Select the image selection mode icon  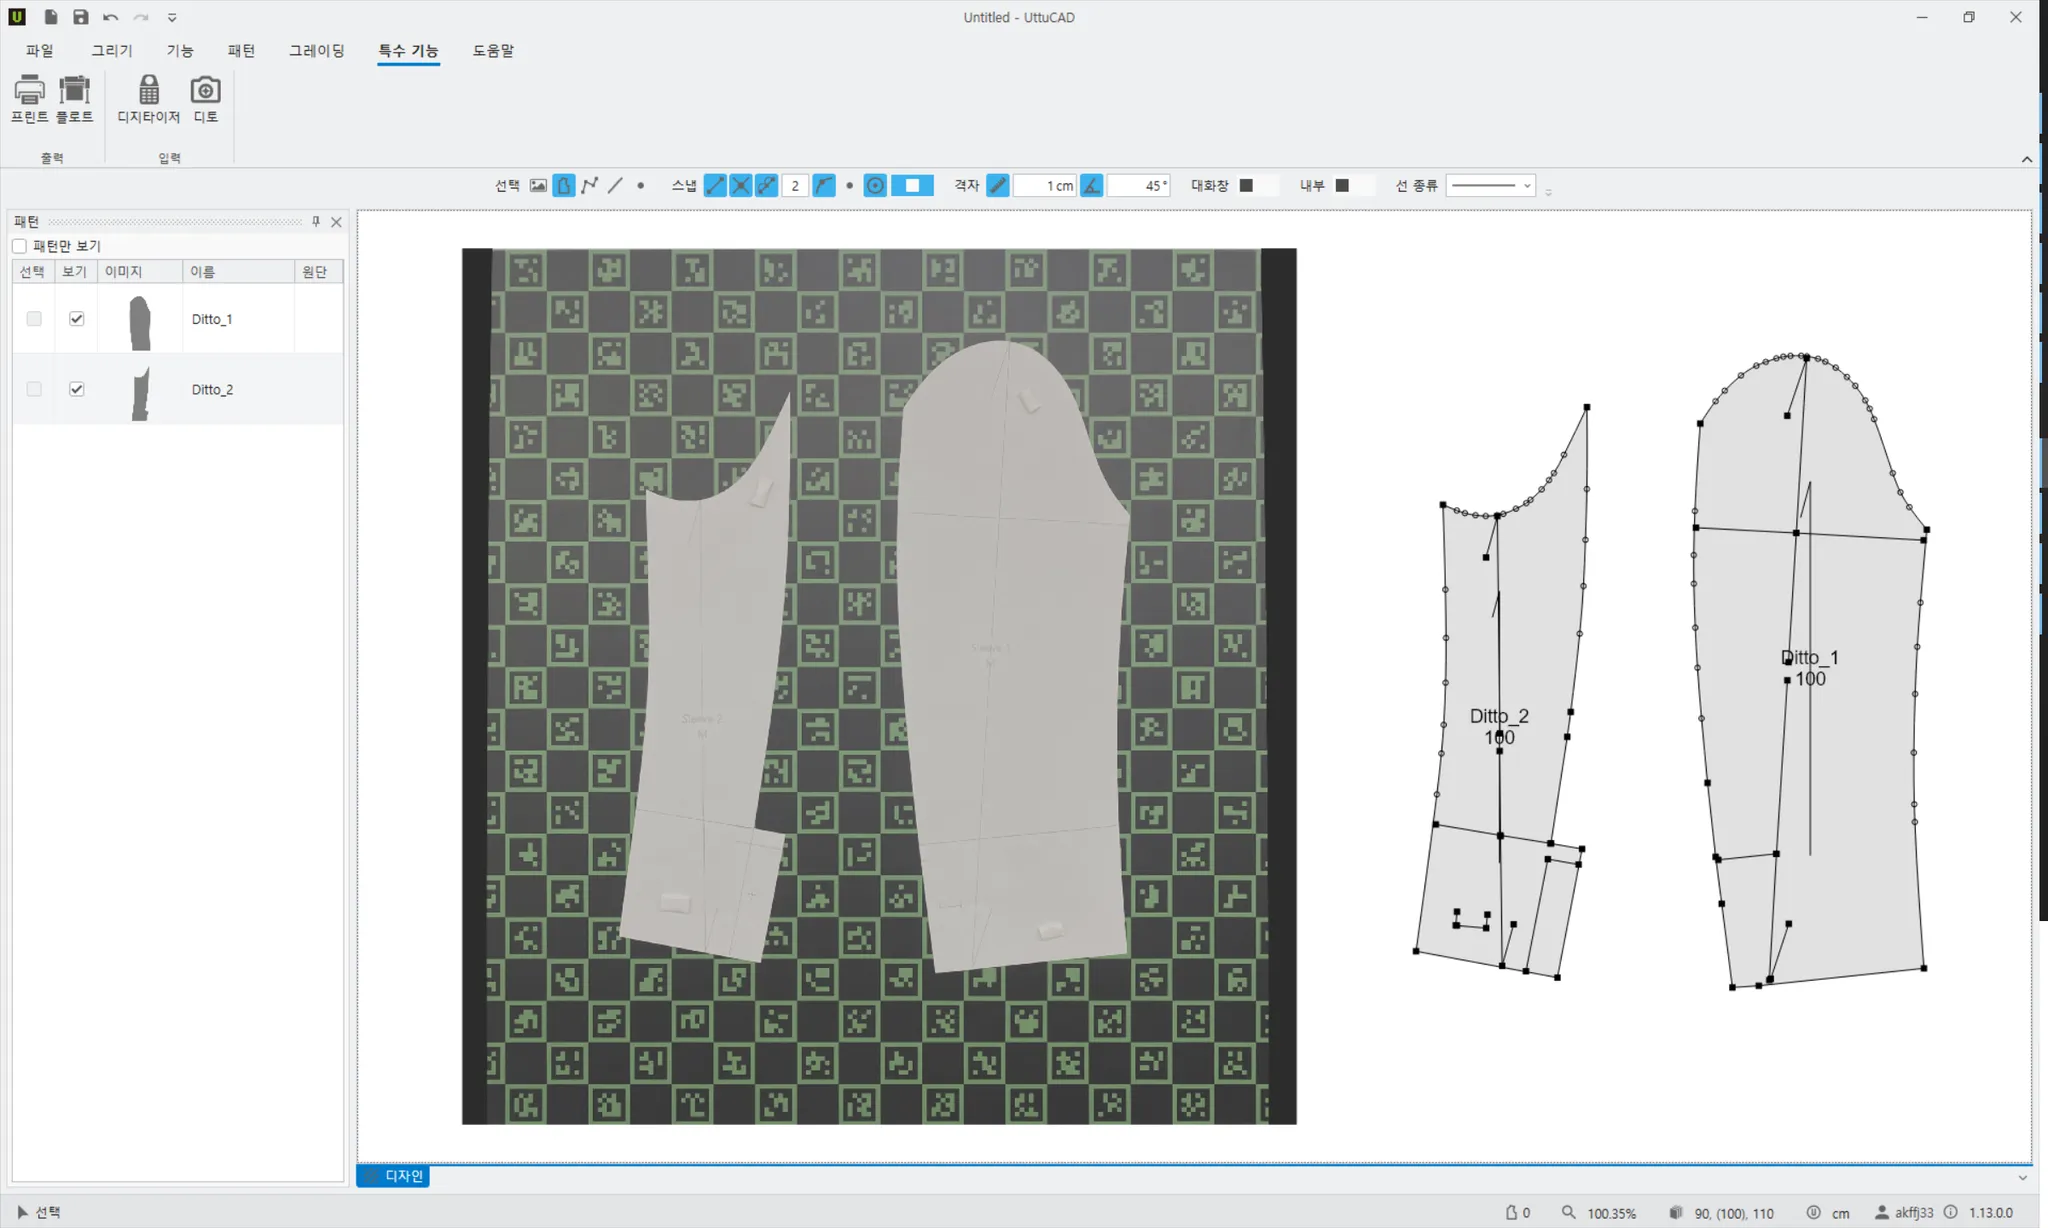pos(538,186)
